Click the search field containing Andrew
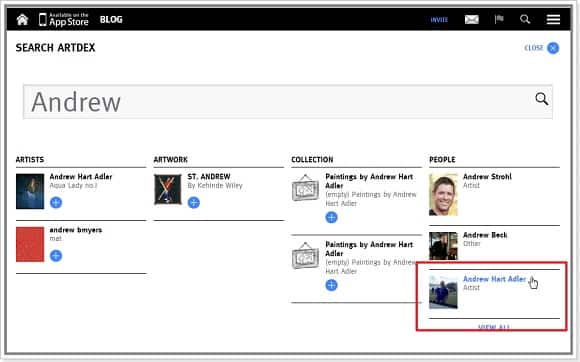The width and height of the screenshot is (580, 362). pos(288,102)
